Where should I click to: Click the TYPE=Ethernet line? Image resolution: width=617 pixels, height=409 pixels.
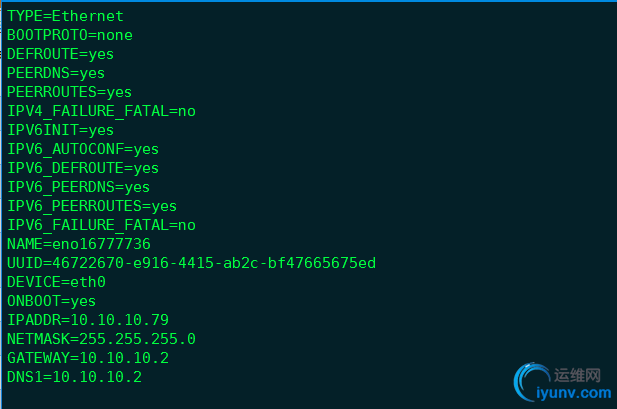click(x=66, y=16)
